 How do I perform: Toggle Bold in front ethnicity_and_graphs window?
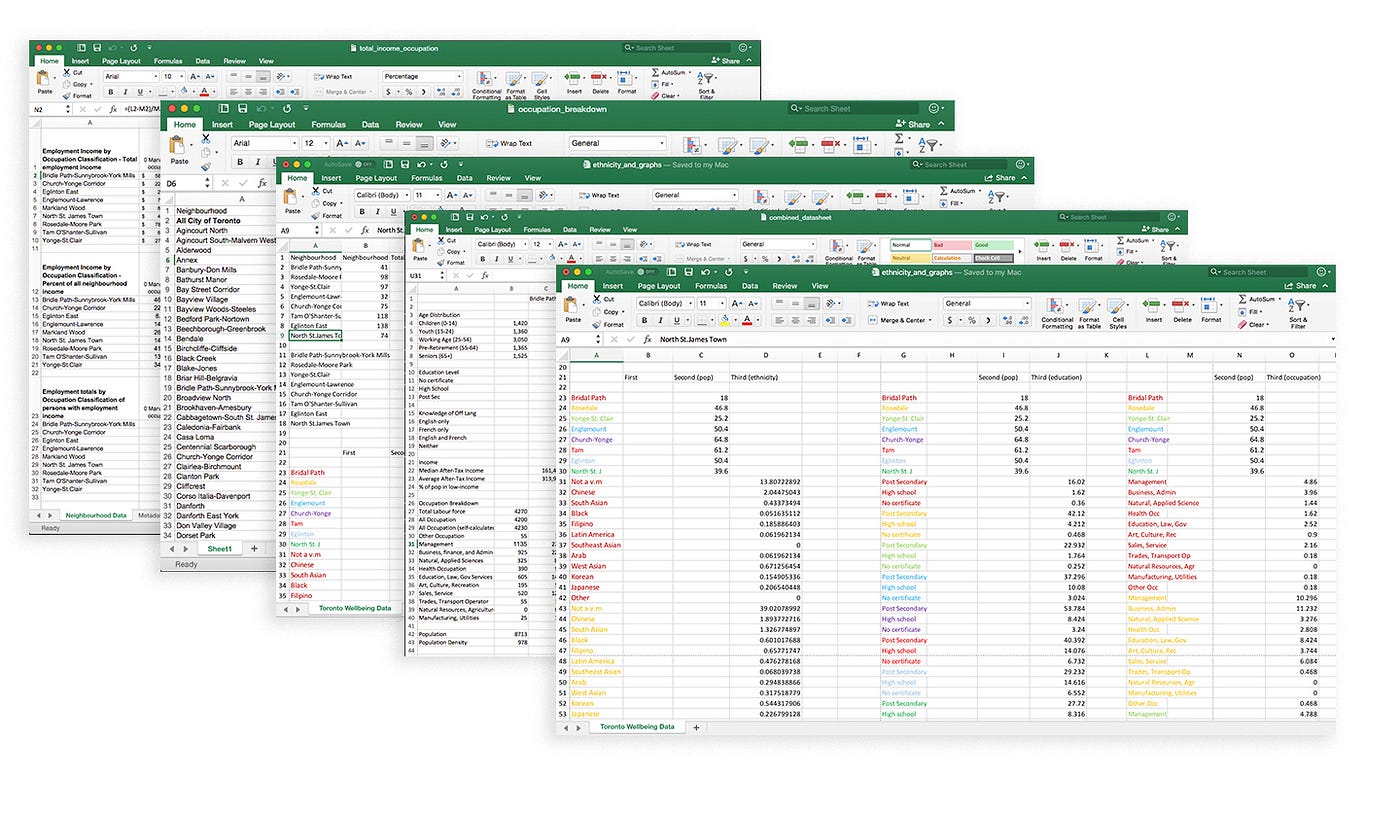pyautogui.click(x=644, y=320)
